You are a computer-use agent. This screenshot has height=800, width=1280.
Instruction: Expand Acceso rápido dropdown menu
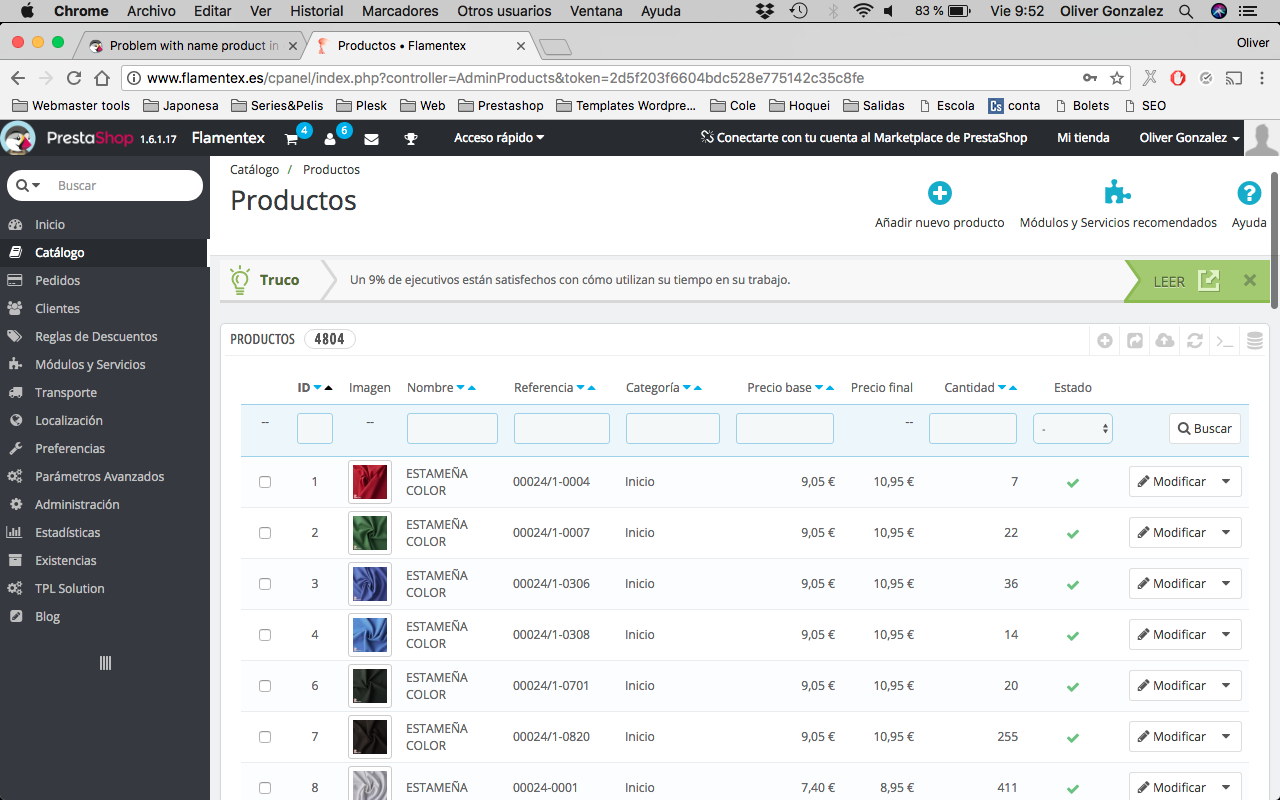(x=499, y=138)
